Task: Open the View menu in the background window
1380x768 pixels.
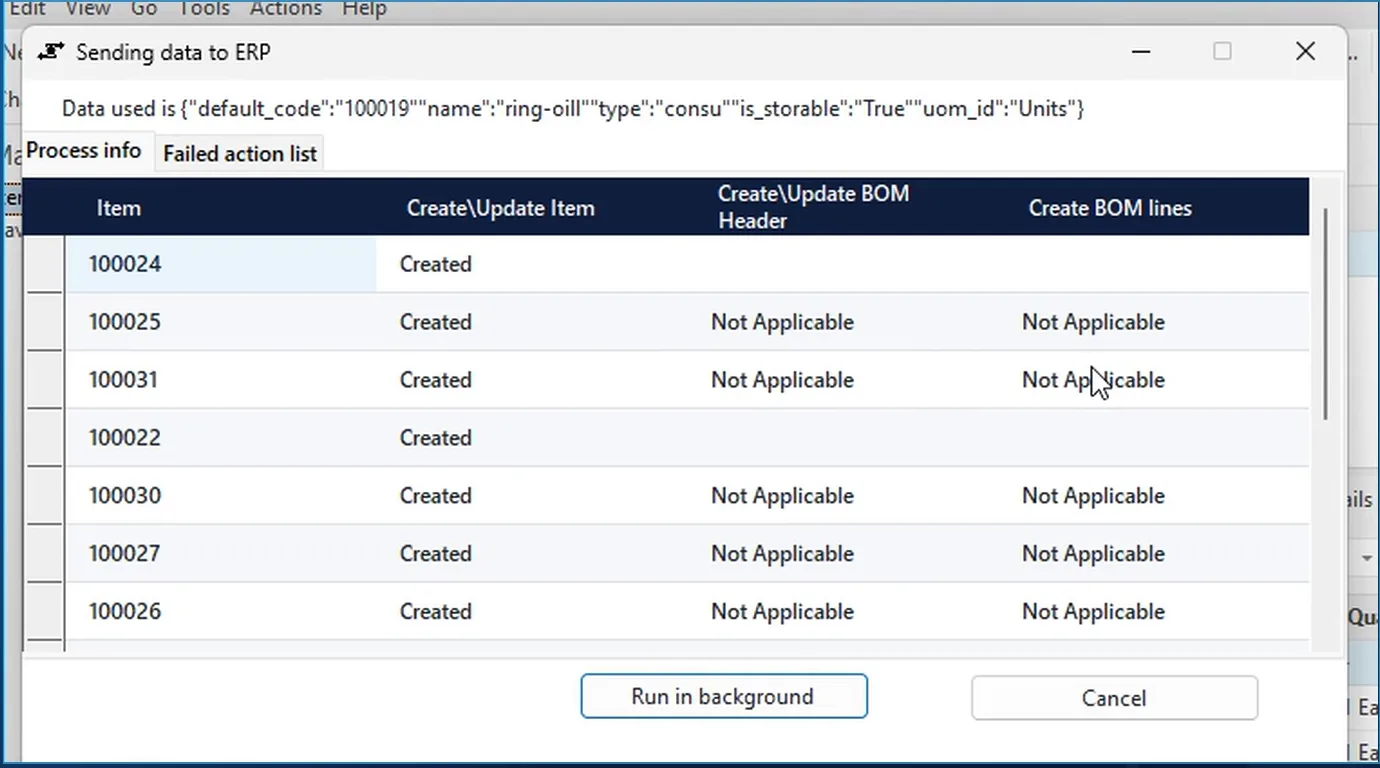Action: pyautogui.click(x=88, y=8)
